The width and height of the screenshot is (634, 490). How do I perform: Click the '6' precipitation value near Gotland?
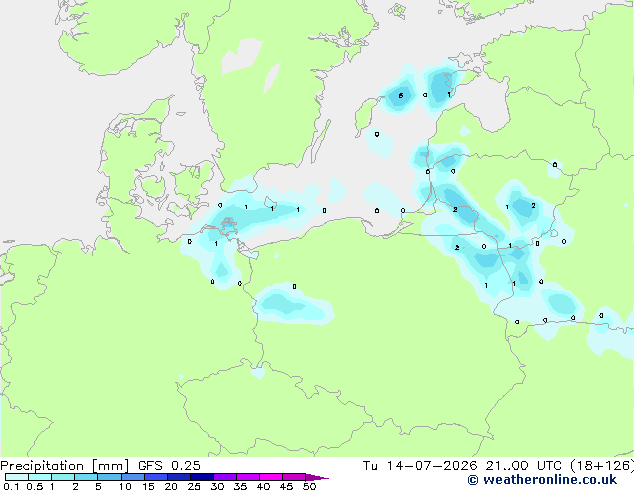401,95
